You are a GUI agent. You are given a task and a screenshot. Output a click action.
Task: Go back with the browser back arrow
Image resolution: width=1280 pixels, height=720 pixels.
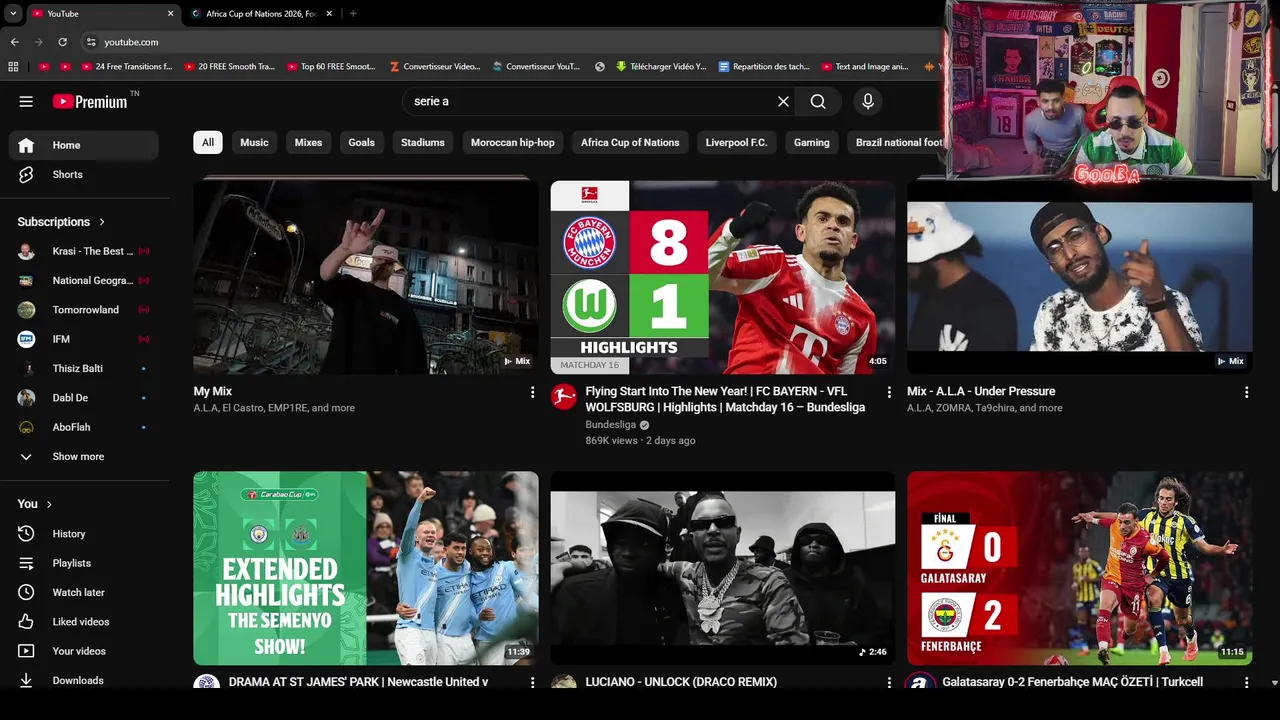coord(14,42)
